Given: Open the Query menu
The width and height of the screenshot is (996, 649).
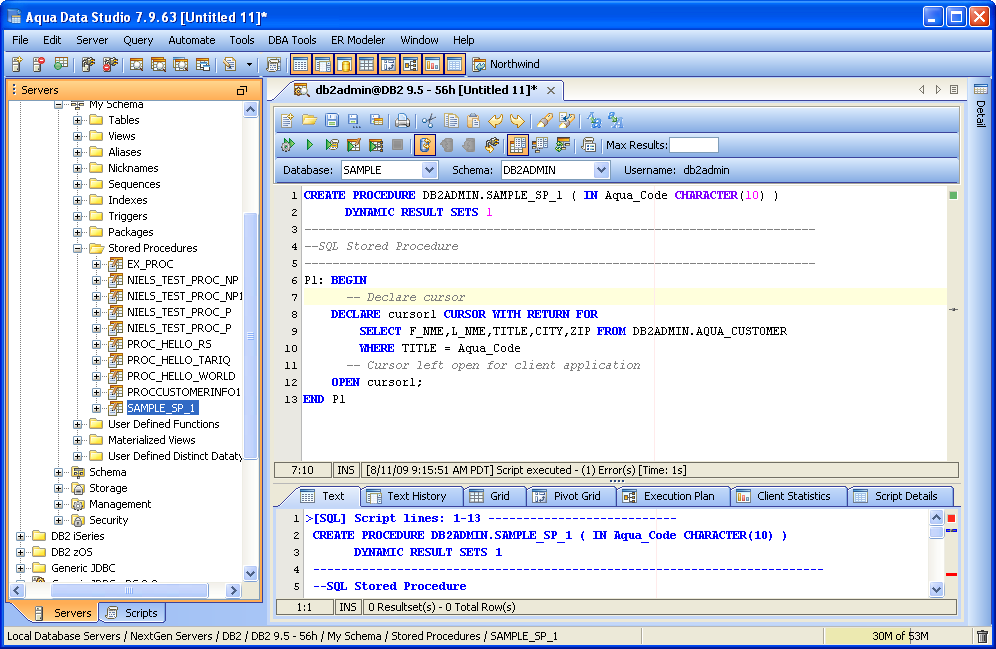Looking at the screenshot, I should click(x=138, y=40).
